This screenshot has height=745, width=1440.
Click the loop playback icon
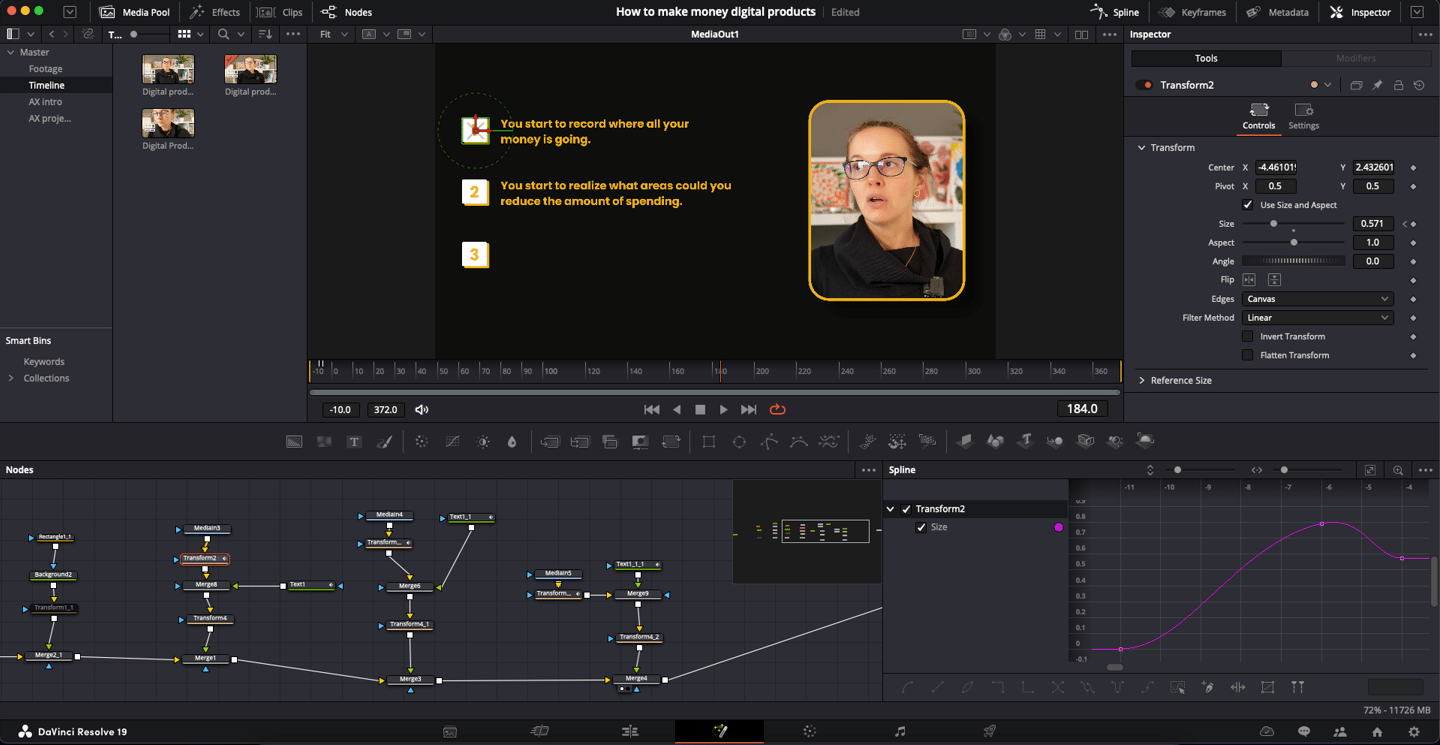pyautogui.click(x=777, y=409)
